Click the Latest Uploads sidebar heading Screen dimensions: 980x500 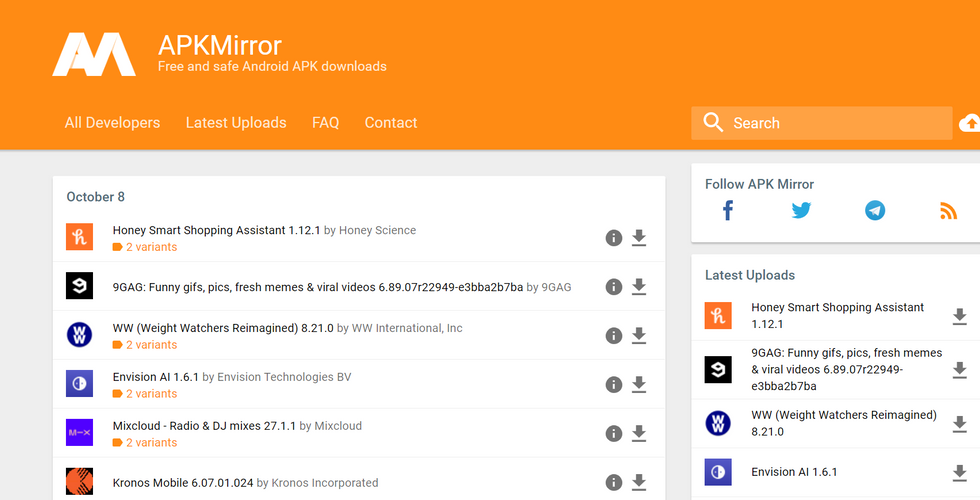pyautogui.click(x=750, y=275)
